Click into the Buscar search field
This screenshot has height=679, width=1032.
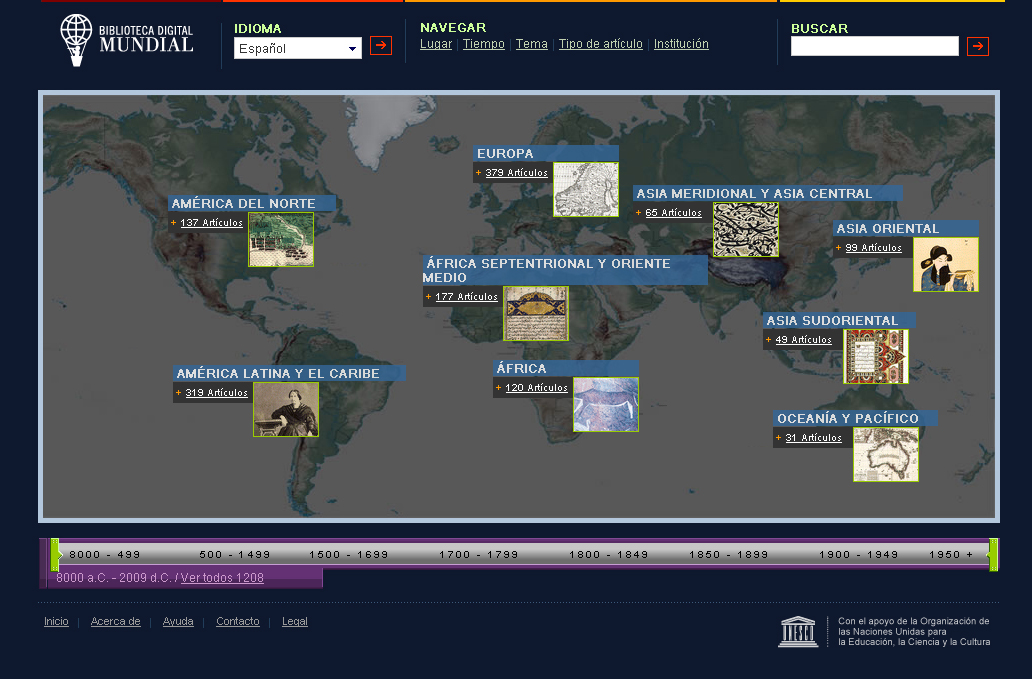point(874,46)
